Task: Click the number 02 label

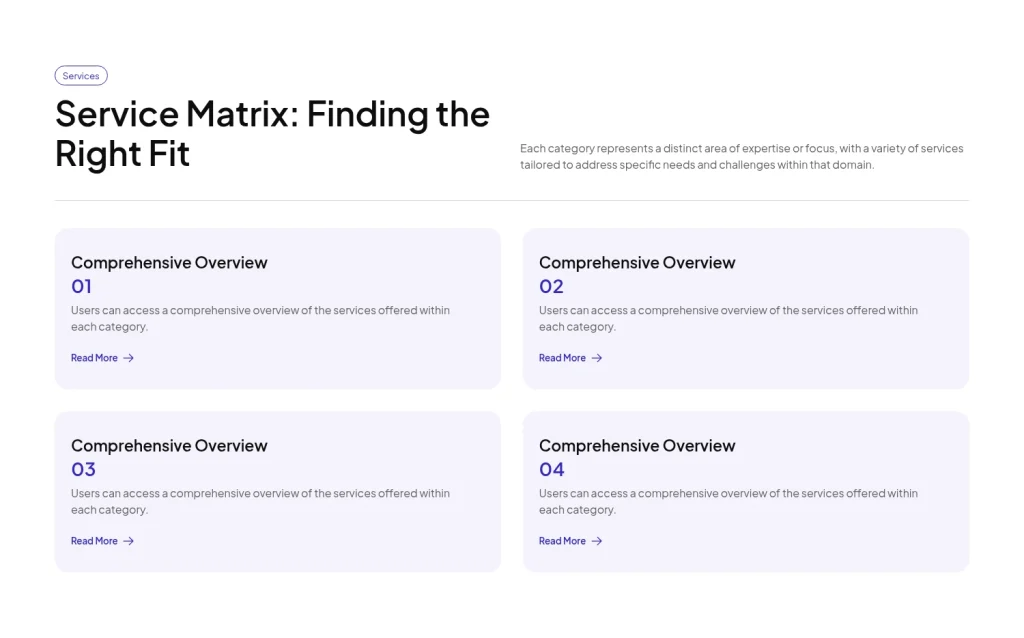Action: [x=551, y=287]
